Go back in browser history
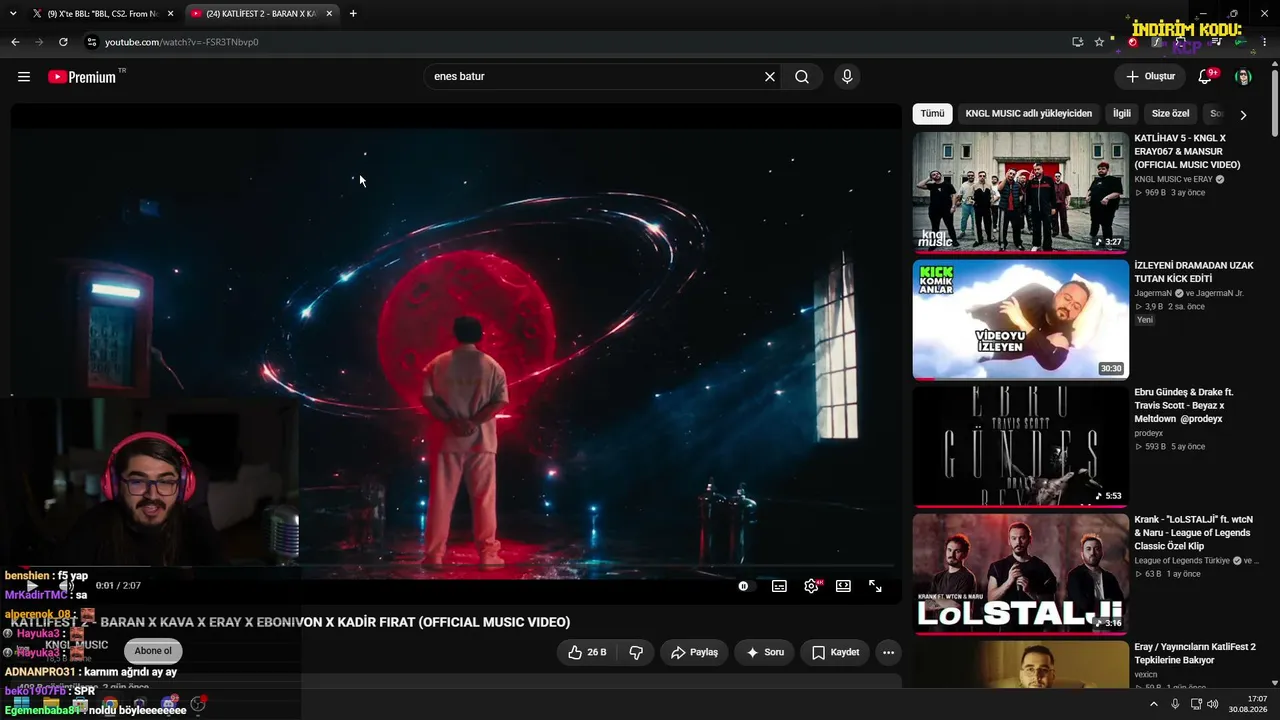Image resolution: width=1280 pixels, height=720 pixels. (x=15, y=42)
